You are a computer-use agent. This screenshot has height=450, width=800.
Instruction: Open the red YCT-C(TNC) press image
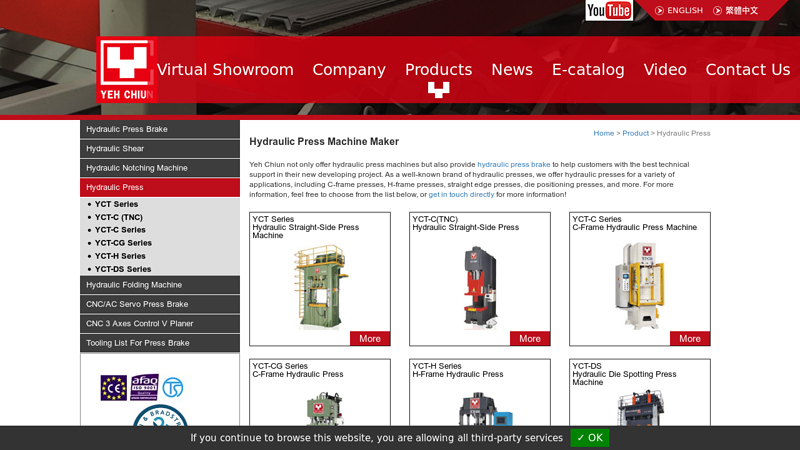tap(480, 287)
